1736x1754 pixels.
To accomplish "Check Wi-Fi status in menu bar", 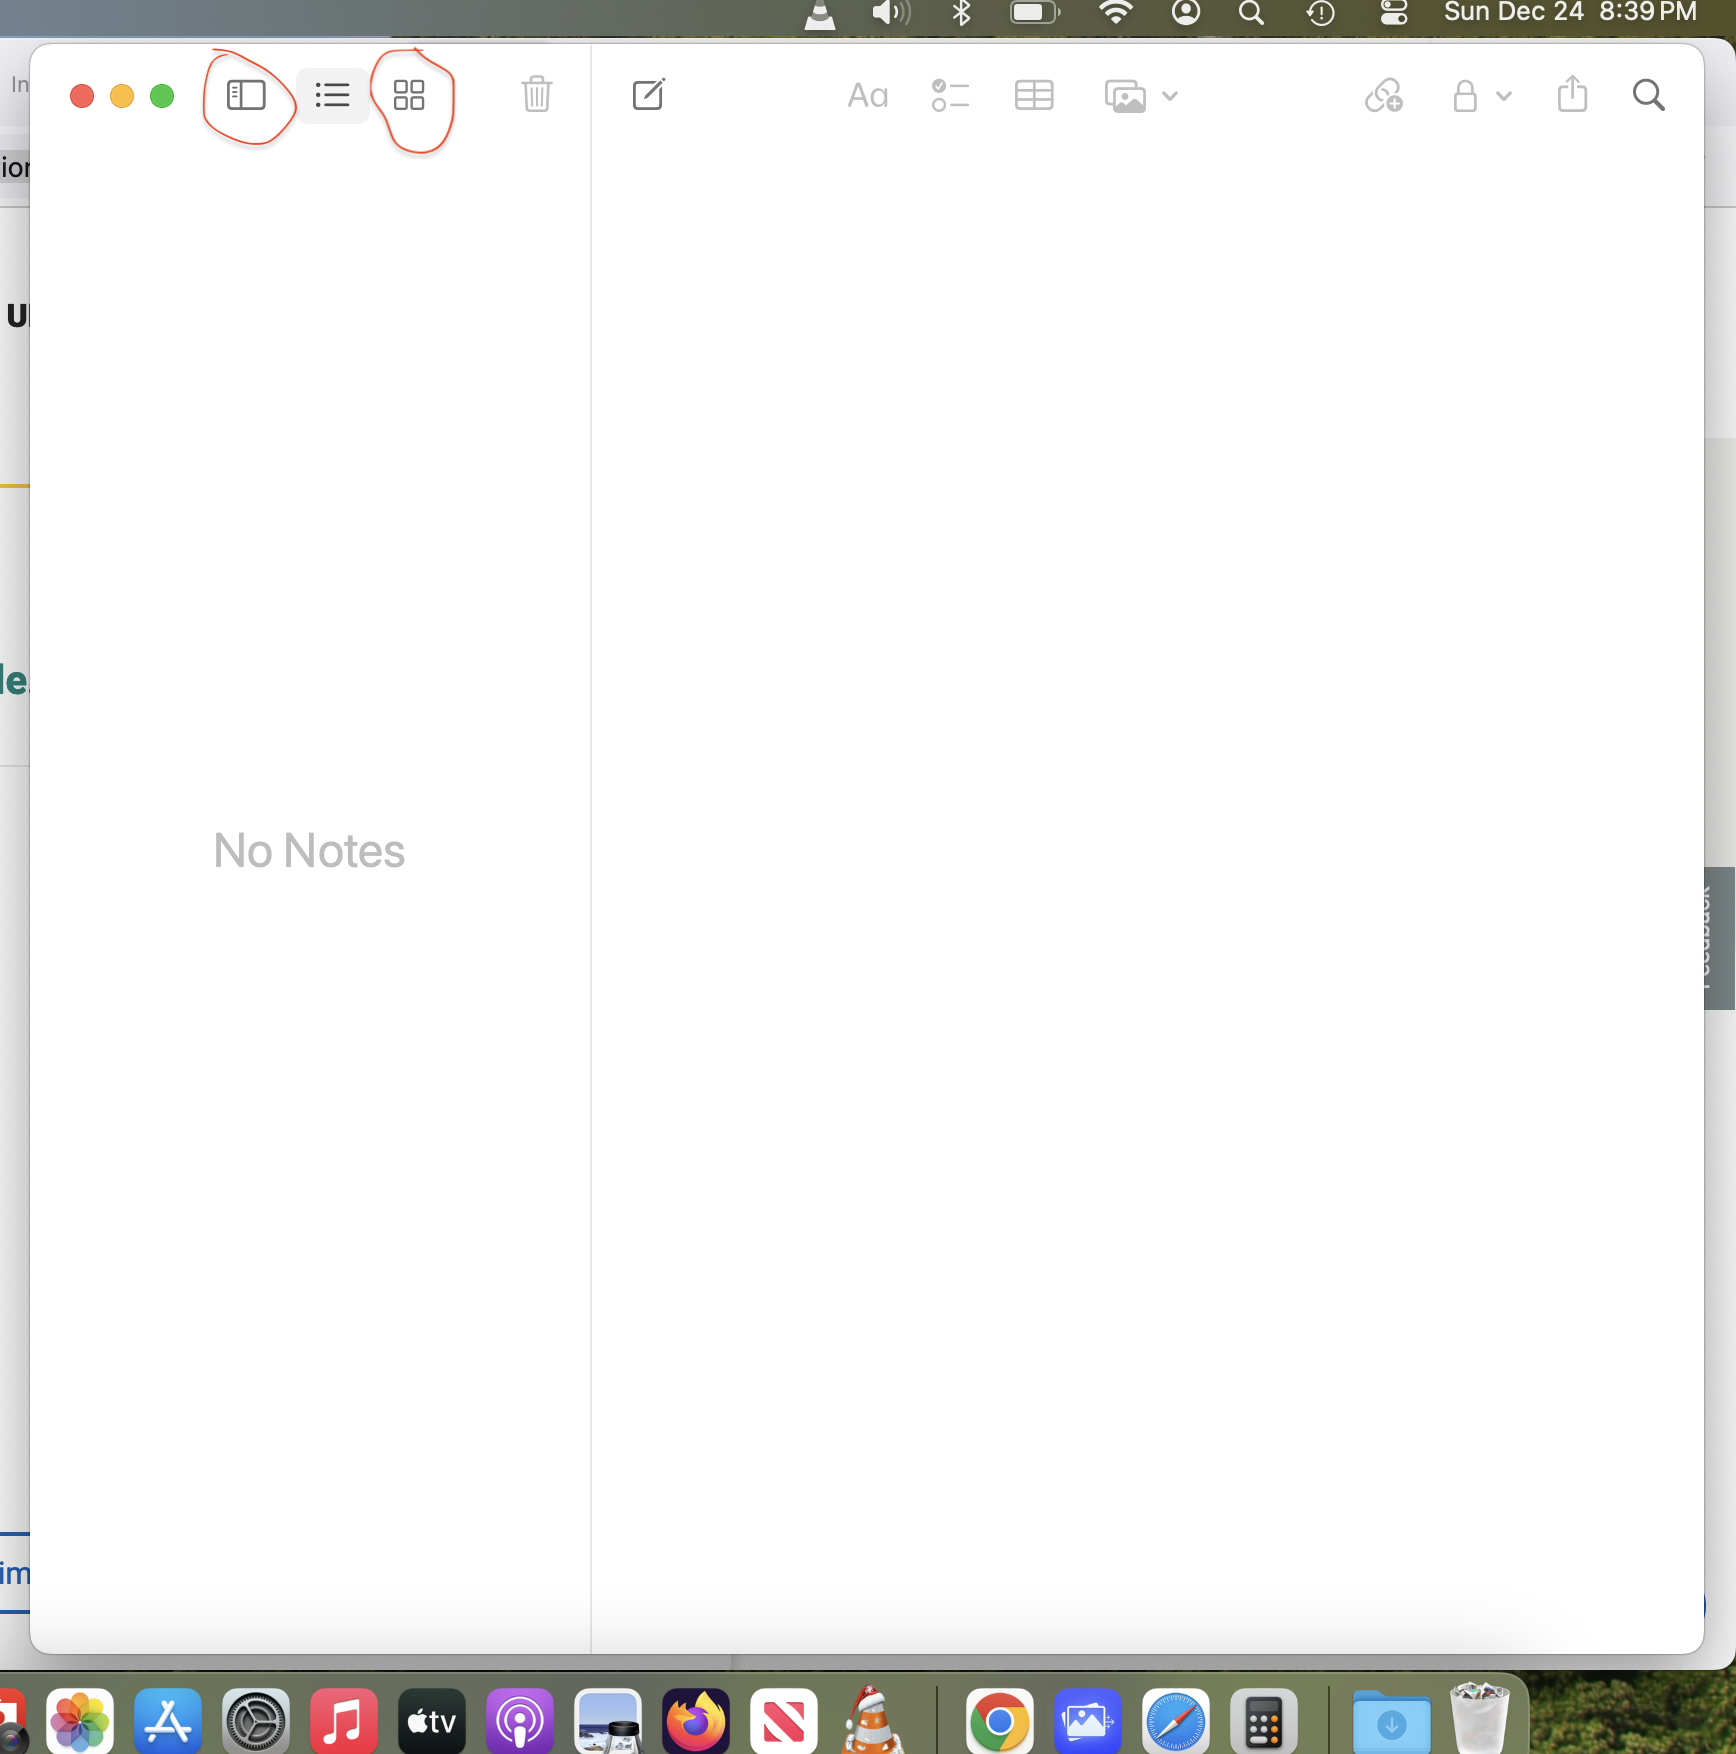I will coord(1115,14).
